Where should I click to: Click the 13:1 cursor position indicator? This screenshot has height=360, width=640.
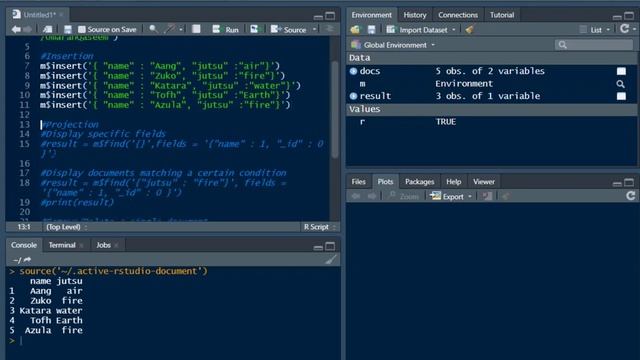pos(24,227)
